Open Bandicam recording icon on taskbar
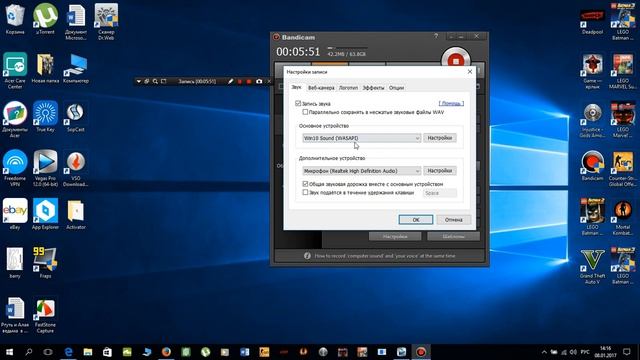 pos(421,352)
